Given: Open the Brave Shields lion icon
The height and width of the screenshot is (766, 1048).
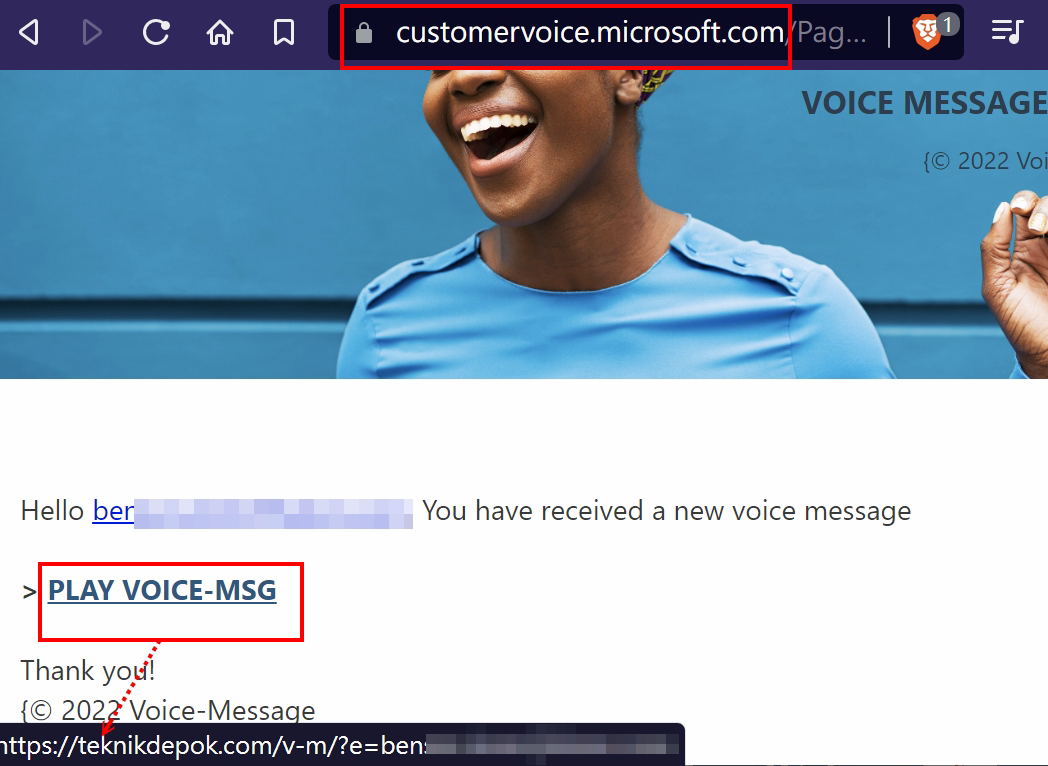Looking at the screenshot, I should (x=927, y=32).
